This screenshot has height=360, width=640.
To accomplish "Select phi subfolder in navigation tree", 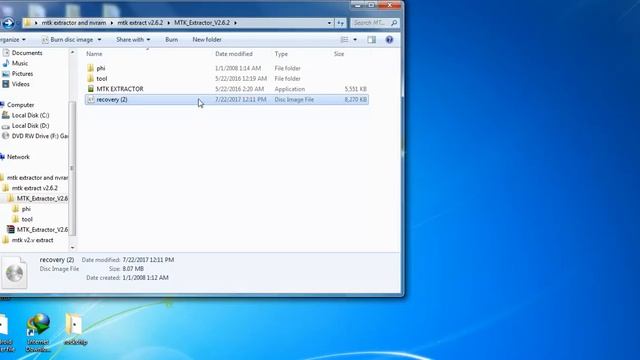I will (x=26, y=209).
